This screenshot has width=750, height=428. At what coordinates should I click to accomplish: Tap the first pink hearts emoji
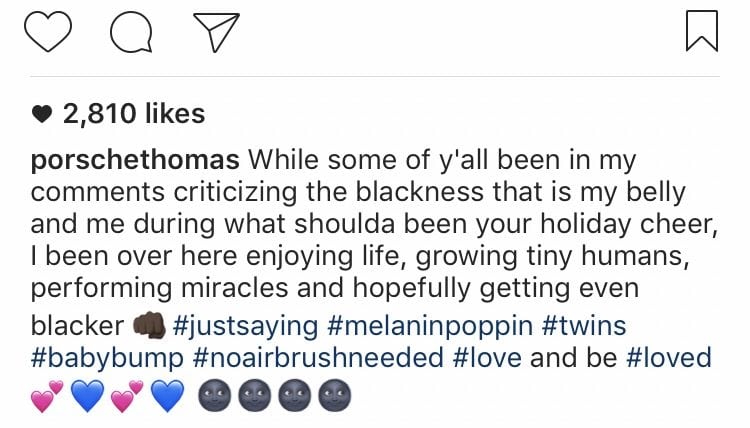(x=48, y=397)
